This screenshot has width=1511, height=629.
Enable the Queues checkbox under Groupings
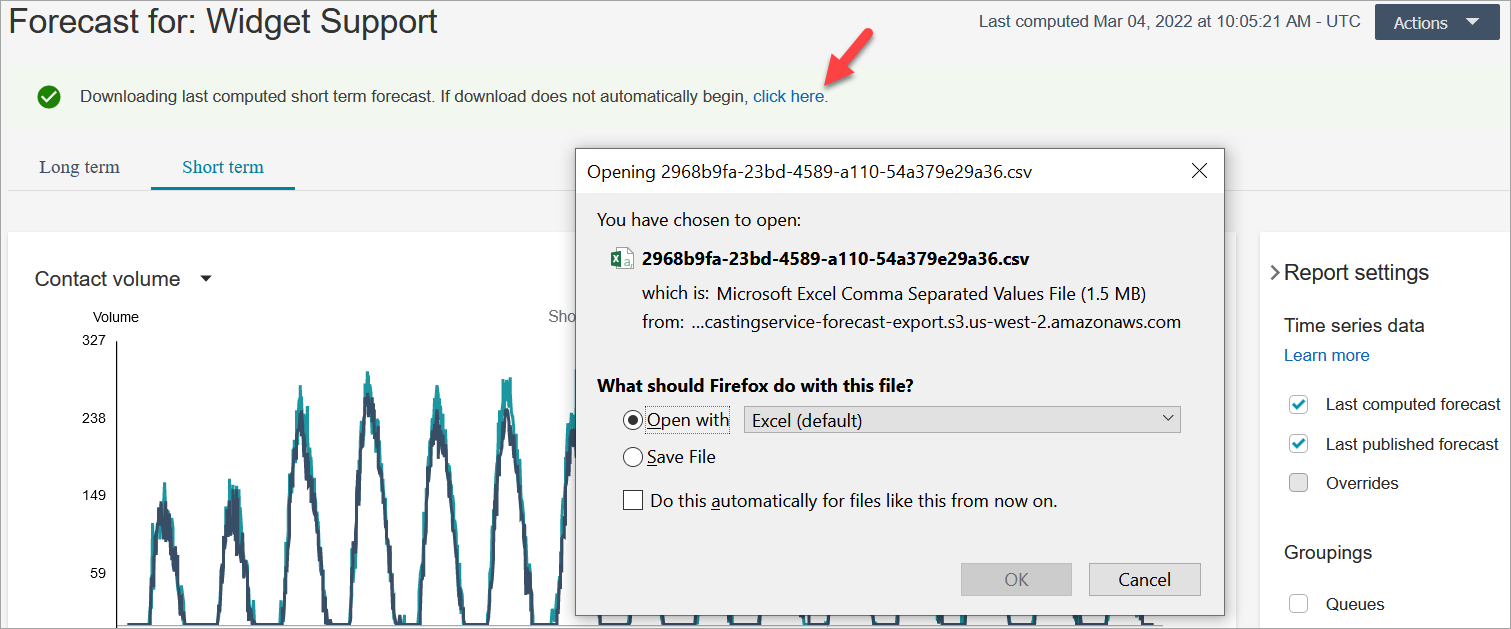[x=1298, y=603]
